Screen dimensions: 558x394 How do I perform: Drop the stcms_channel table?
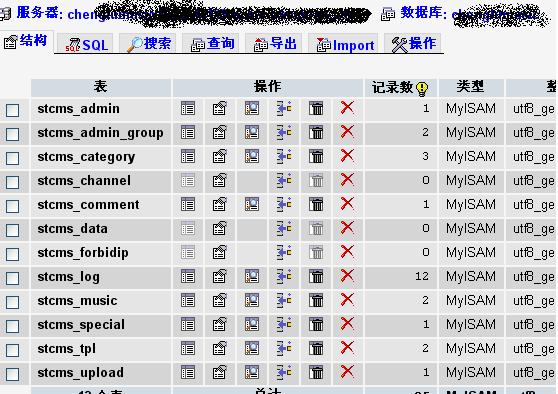[x=347, y=180]
